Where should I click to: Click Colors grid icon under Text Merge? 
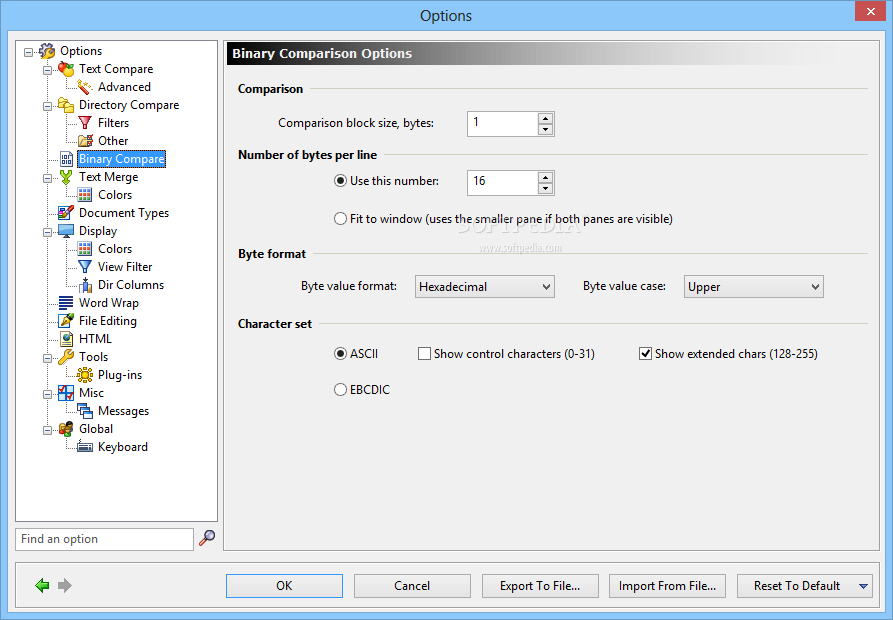tap(85, 195)
